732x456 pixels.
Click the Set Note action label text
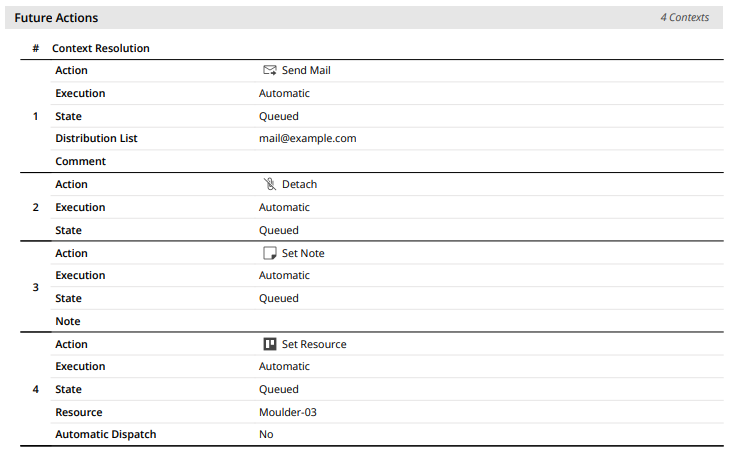point(303,254)
